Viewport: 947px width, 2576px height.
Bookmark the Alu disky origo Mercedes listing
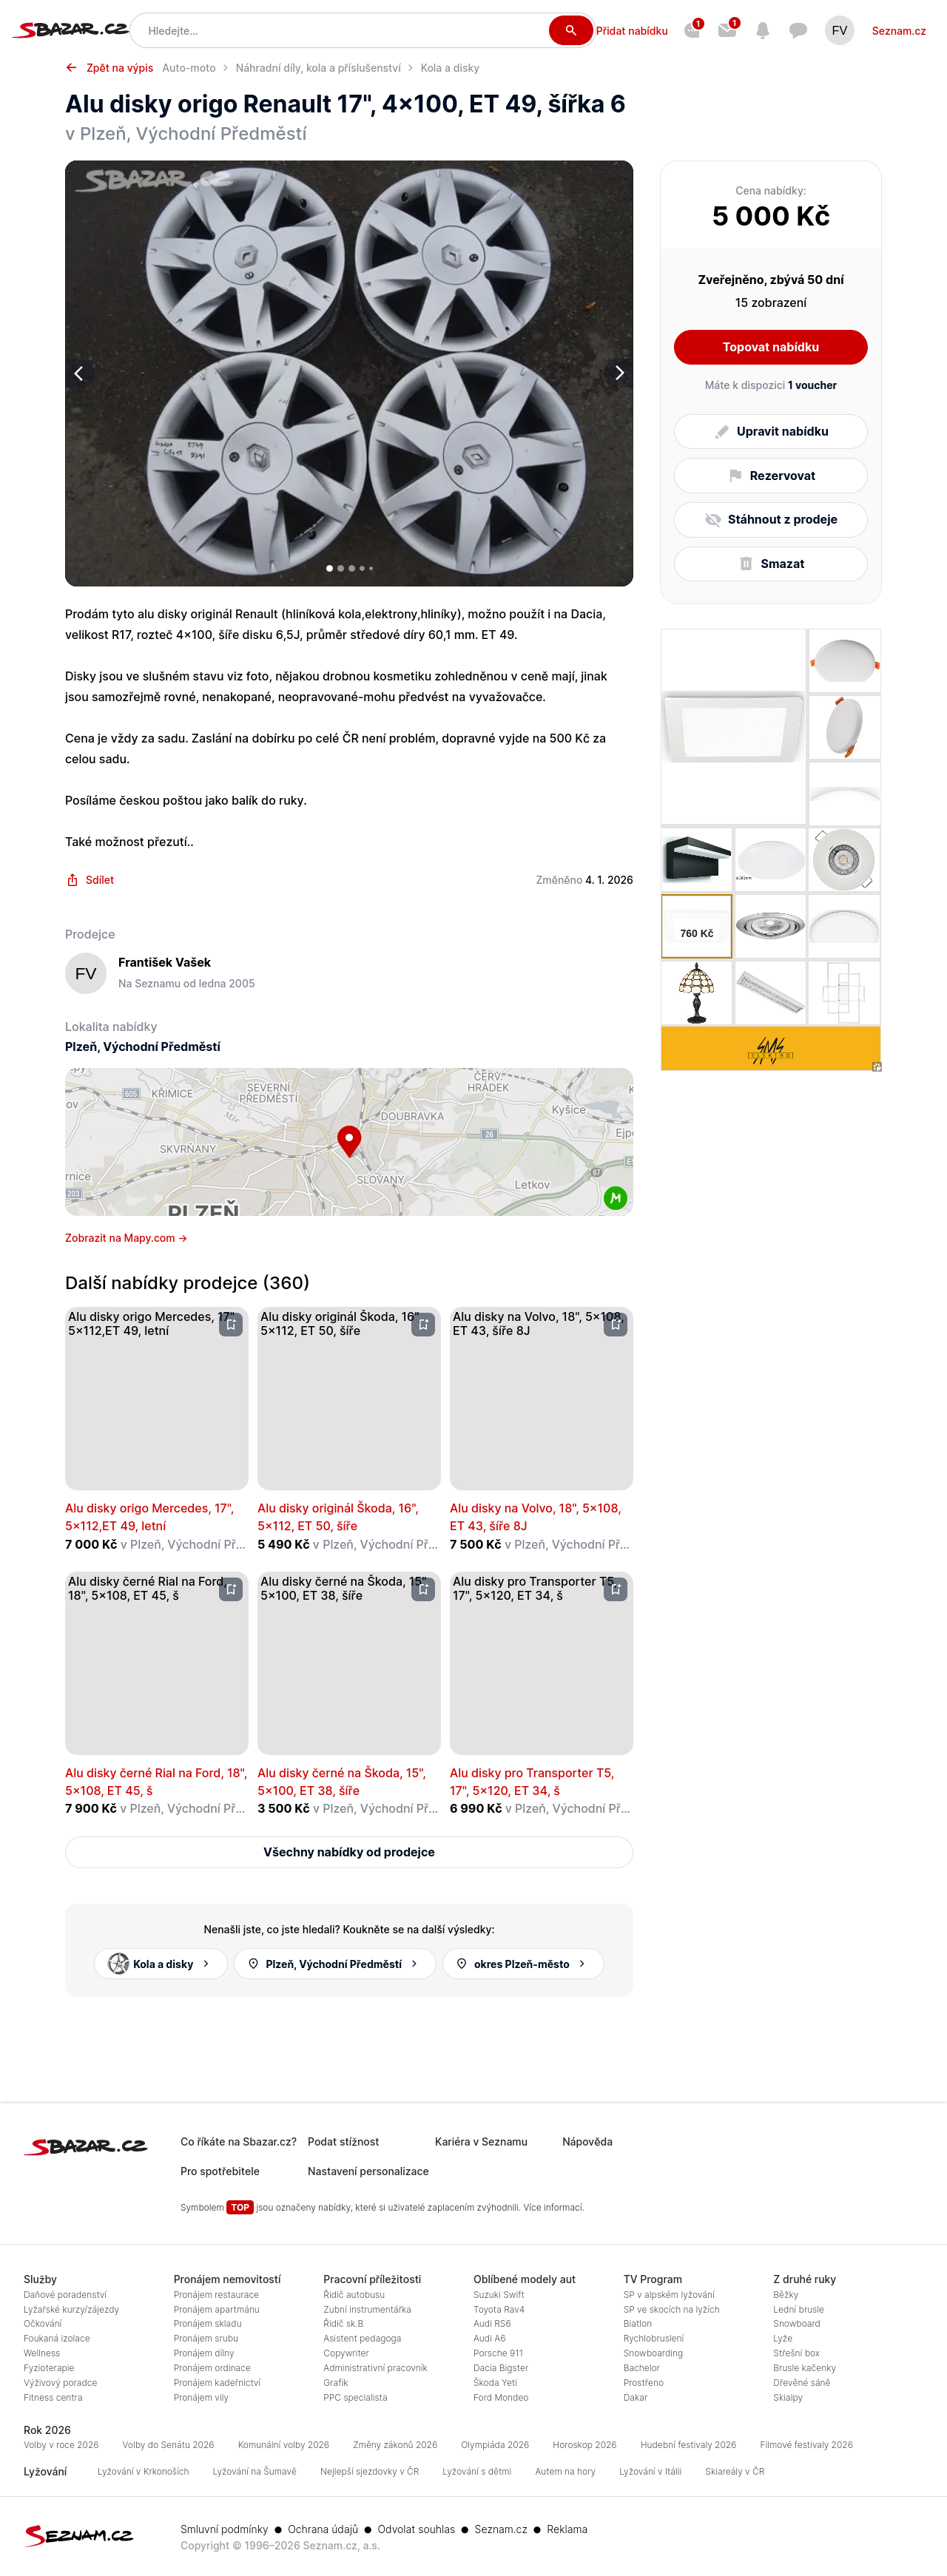point(231,1324)
